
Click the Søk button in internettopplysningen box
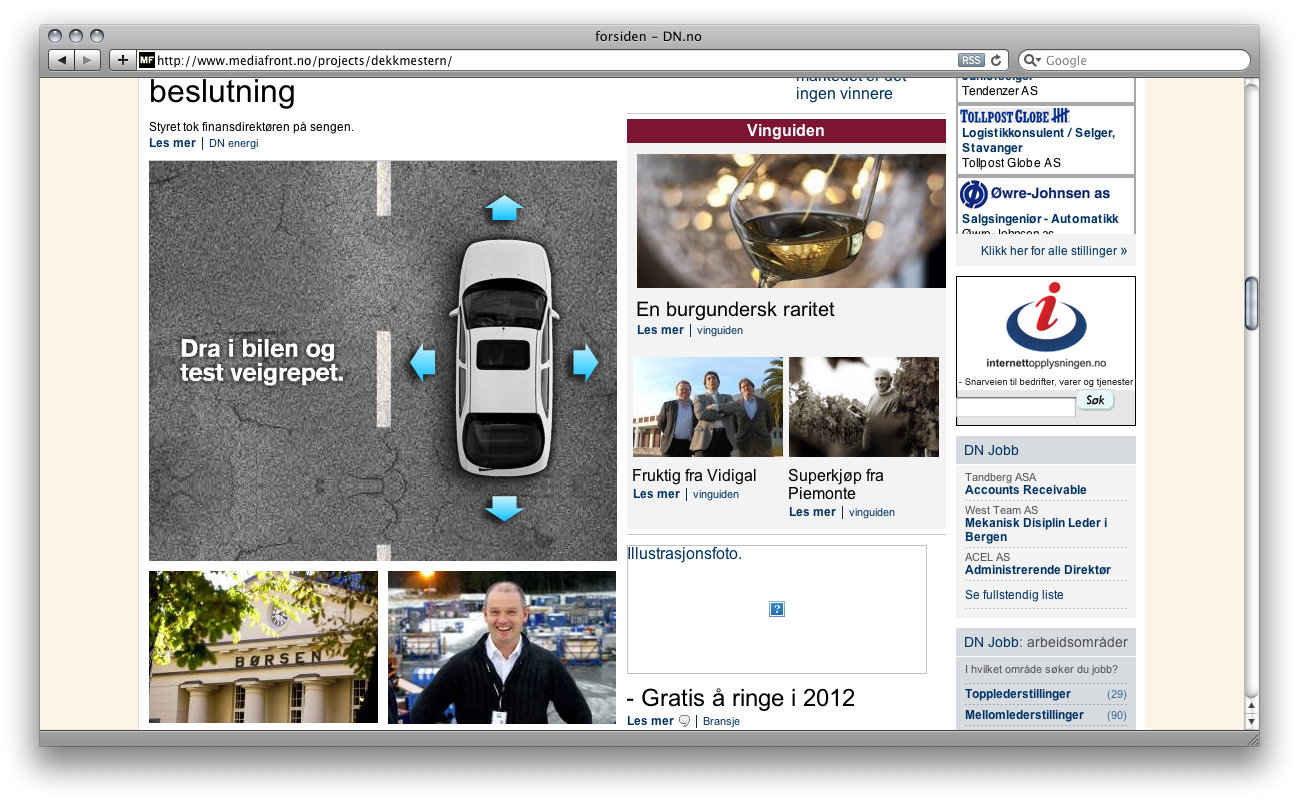[1095, 401]
